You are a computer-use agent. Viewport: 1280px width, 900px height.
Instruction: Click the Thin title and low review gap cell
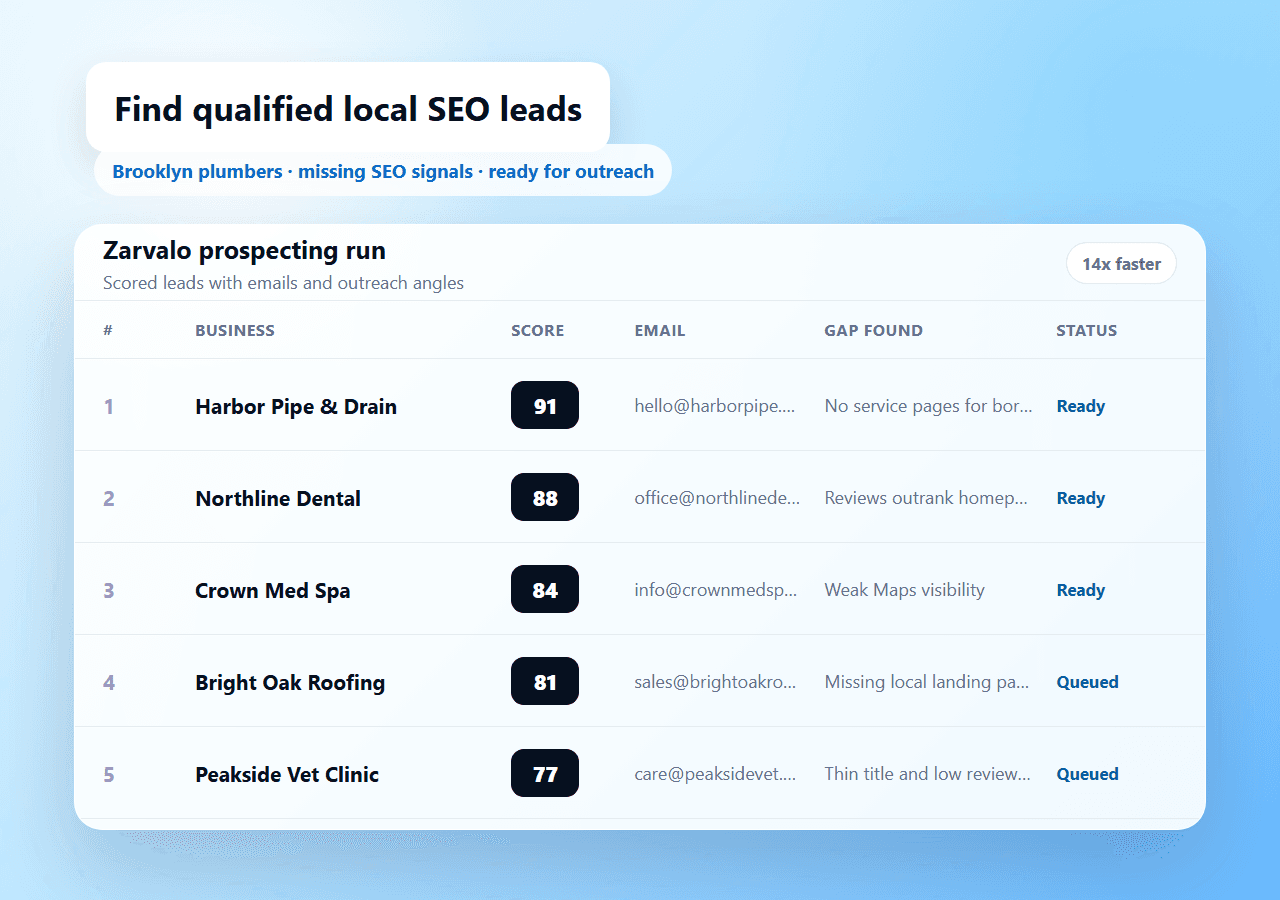[x=928, y=774]
